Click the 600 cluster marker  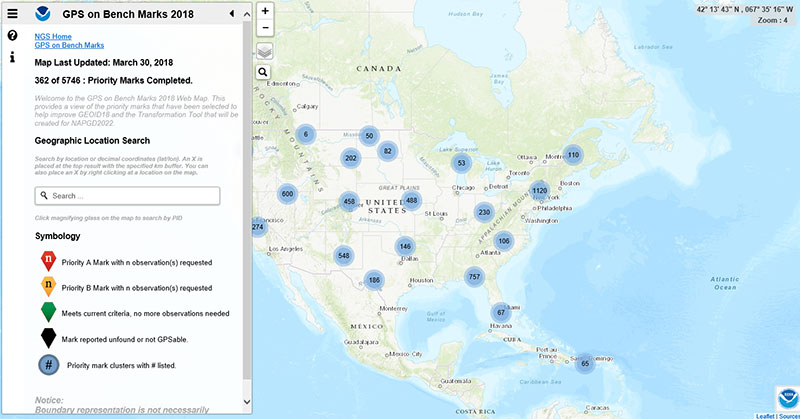point(288,194)
